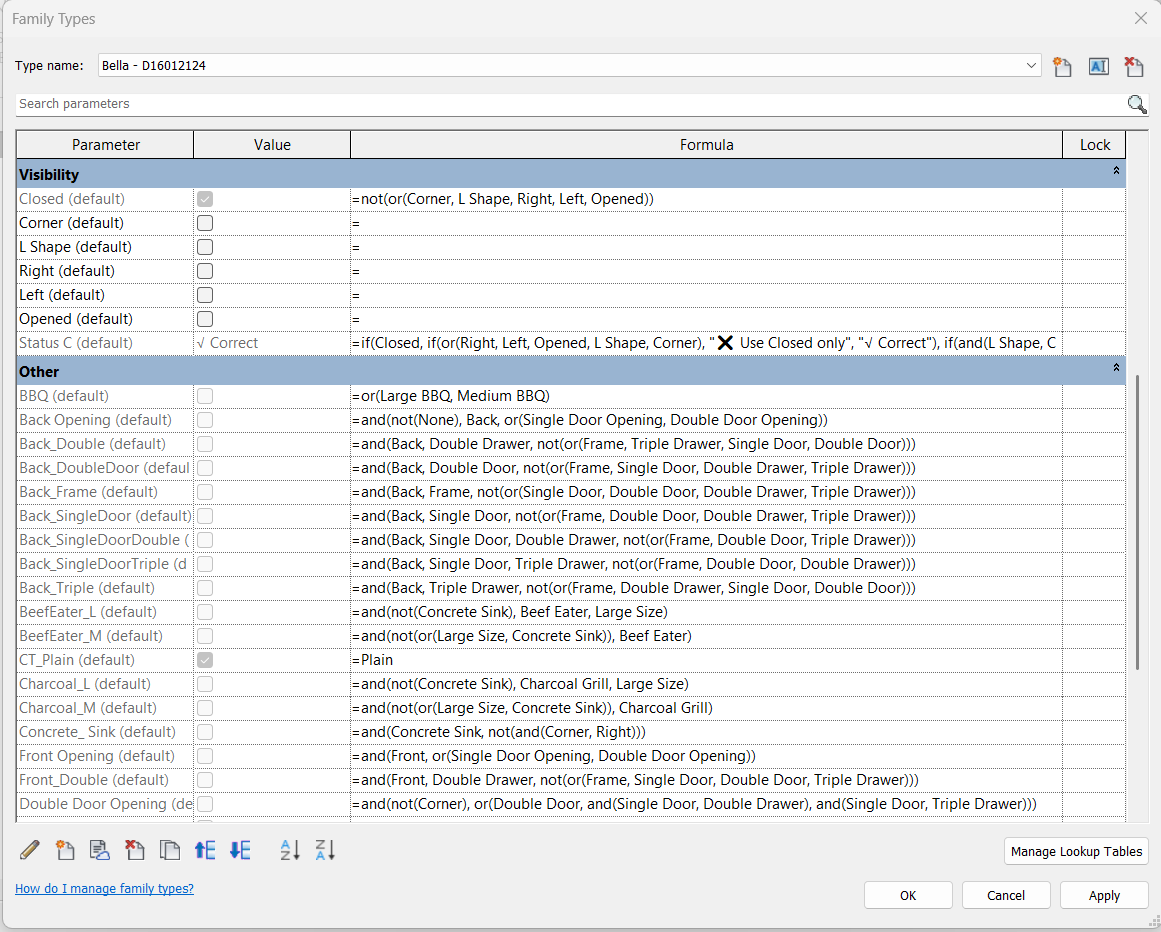Move parameter down with blue down-arrow icon
Viewport: 1161px width, 932px height.
tap(240, 850)
